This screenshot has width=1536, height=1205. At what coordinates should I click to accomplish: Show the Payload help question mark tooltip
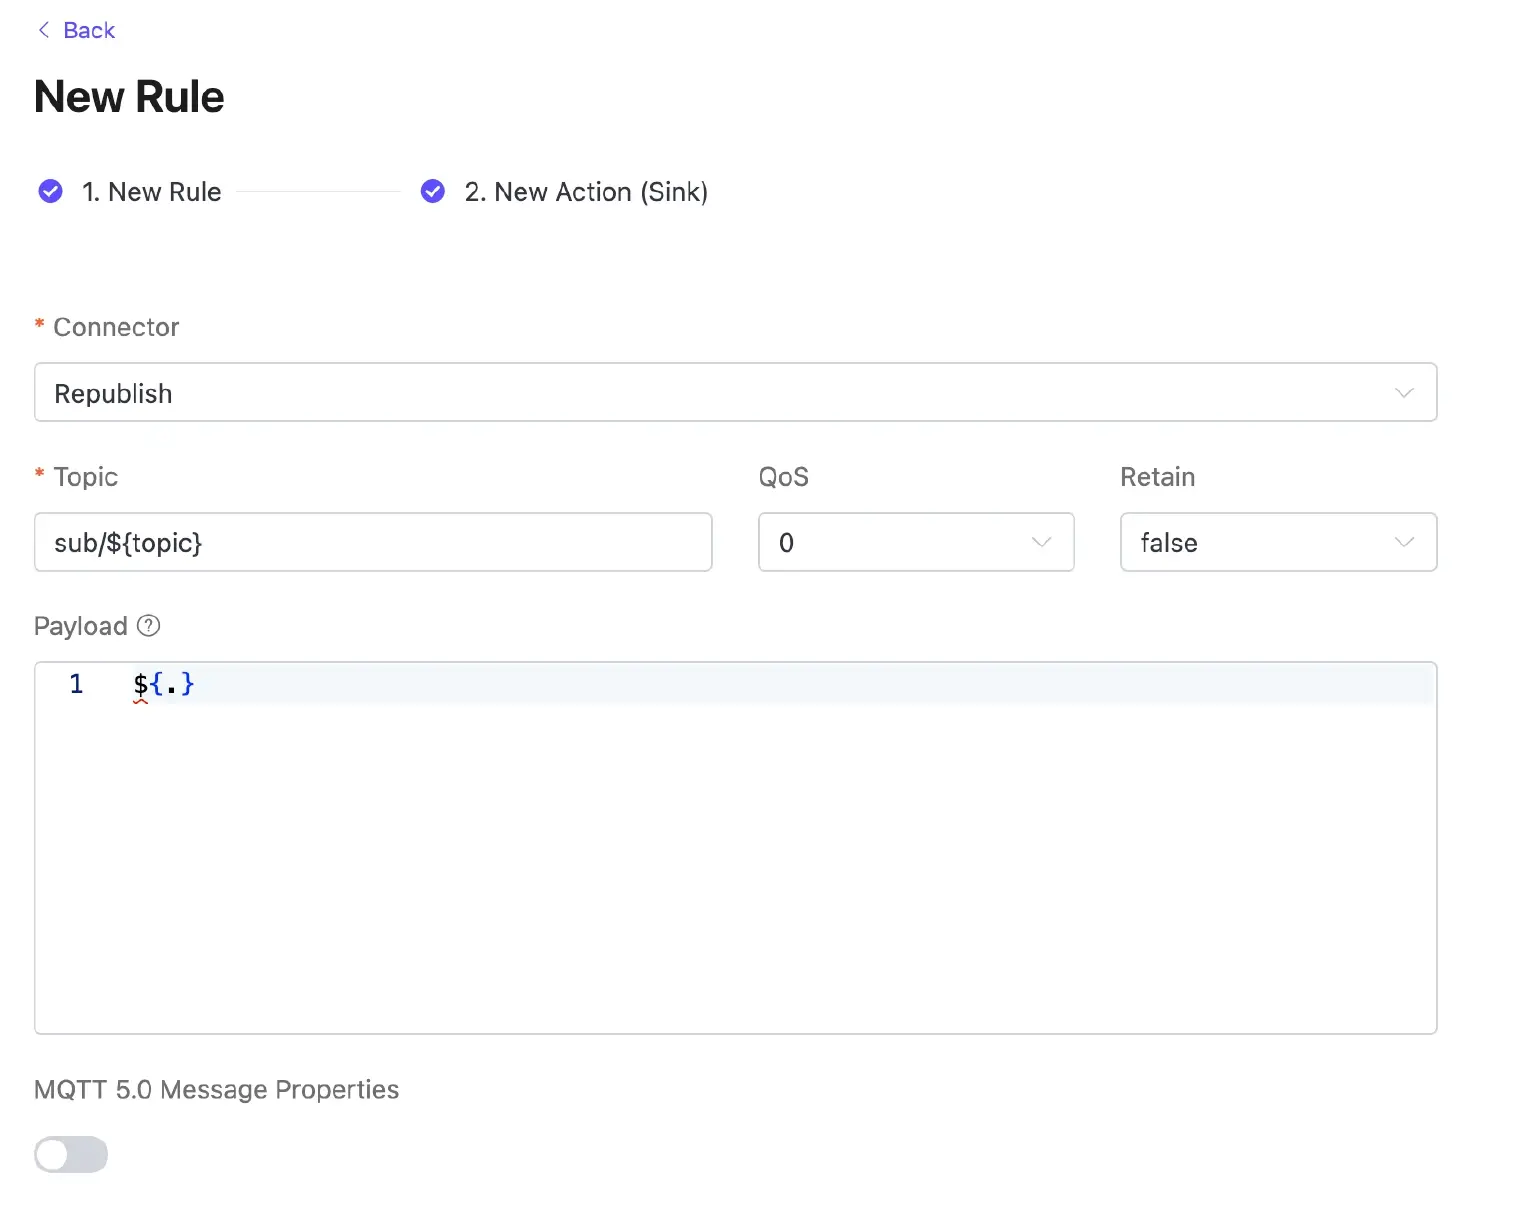coord(149,626)
